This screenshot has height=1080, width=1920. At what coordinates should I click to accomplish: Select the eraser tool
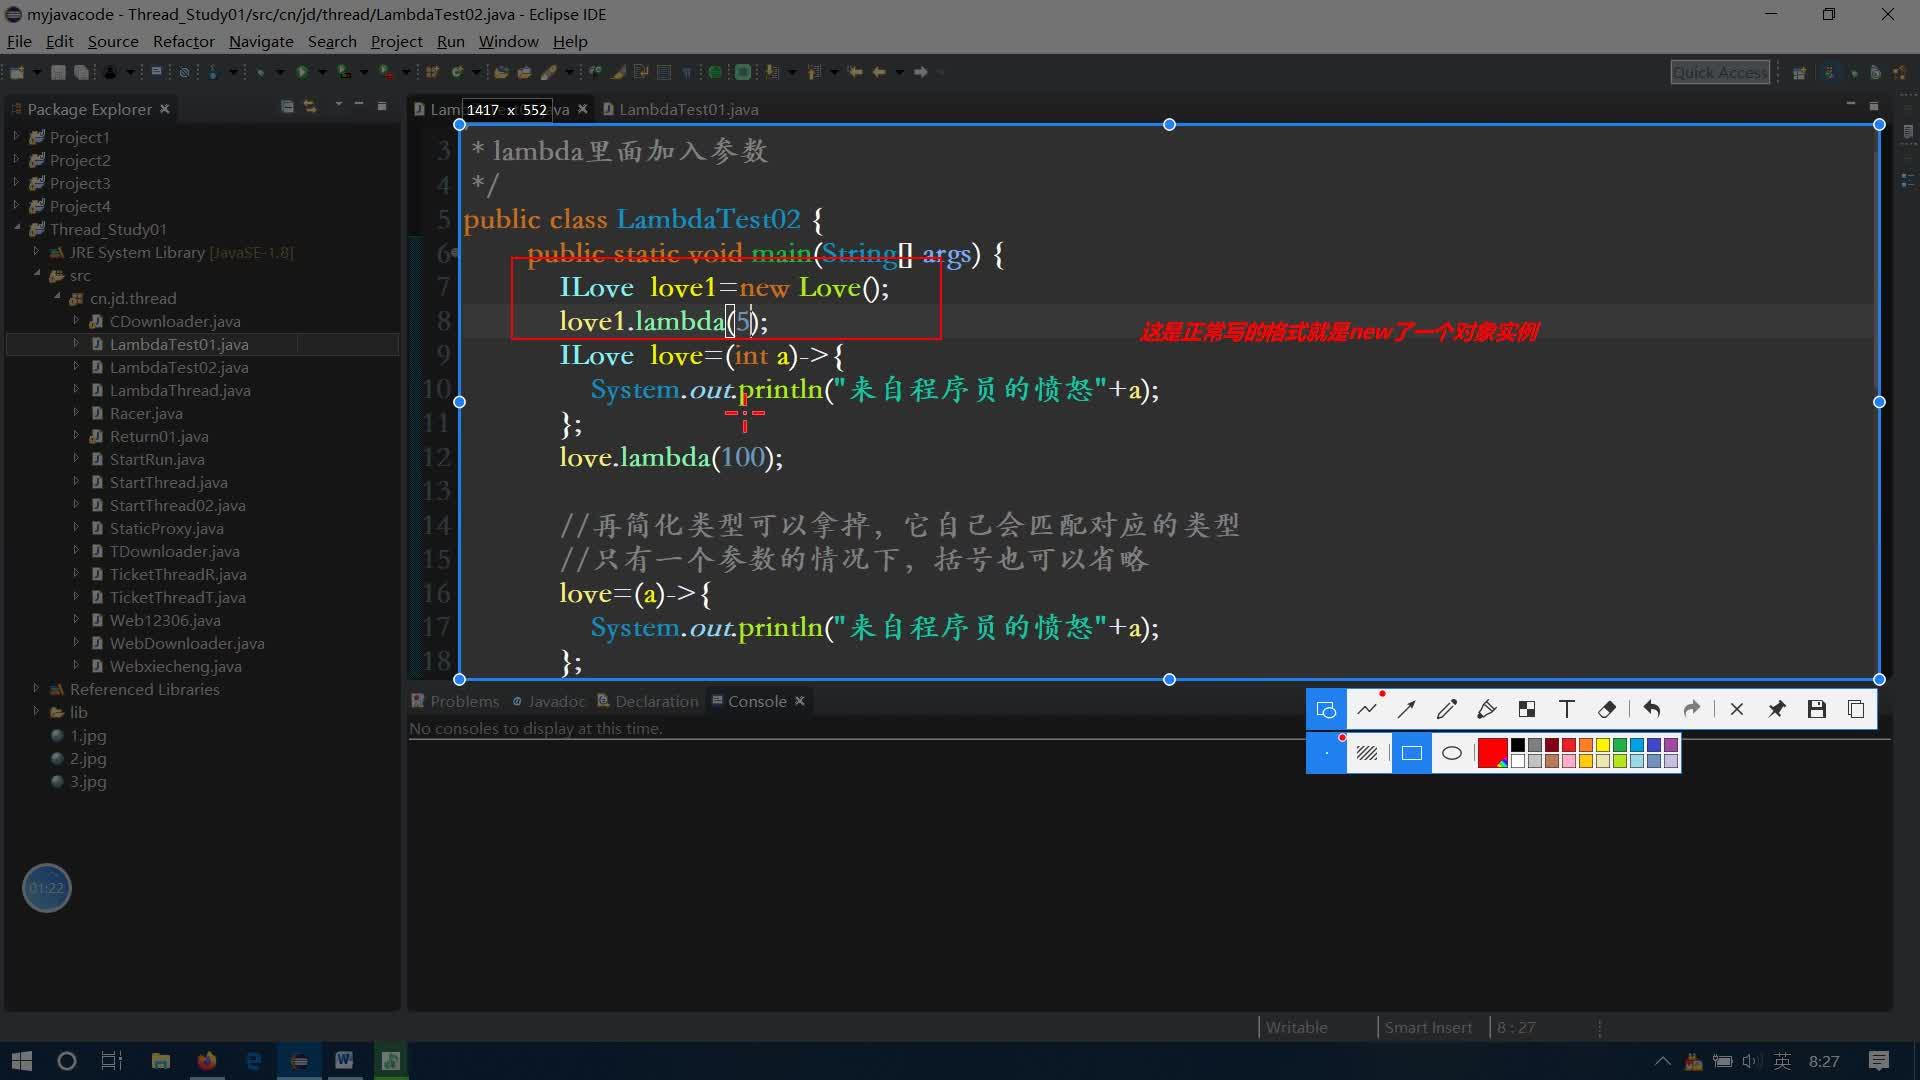(1607, 710)
